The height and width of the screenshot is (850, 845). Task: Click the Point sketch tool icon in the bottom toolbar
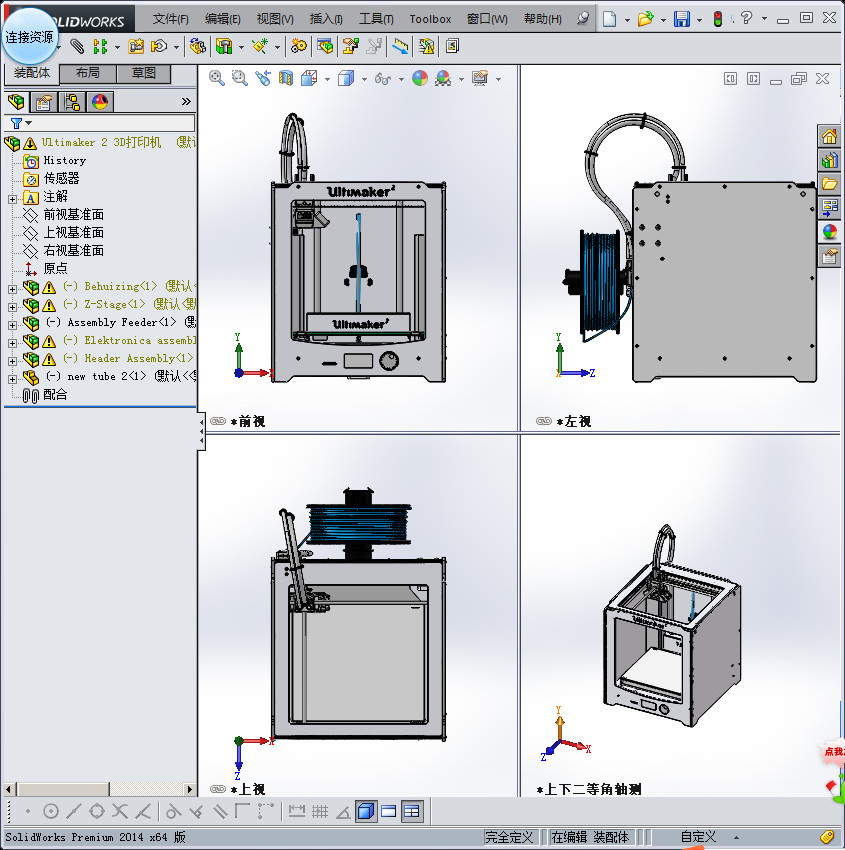(28, 812)
